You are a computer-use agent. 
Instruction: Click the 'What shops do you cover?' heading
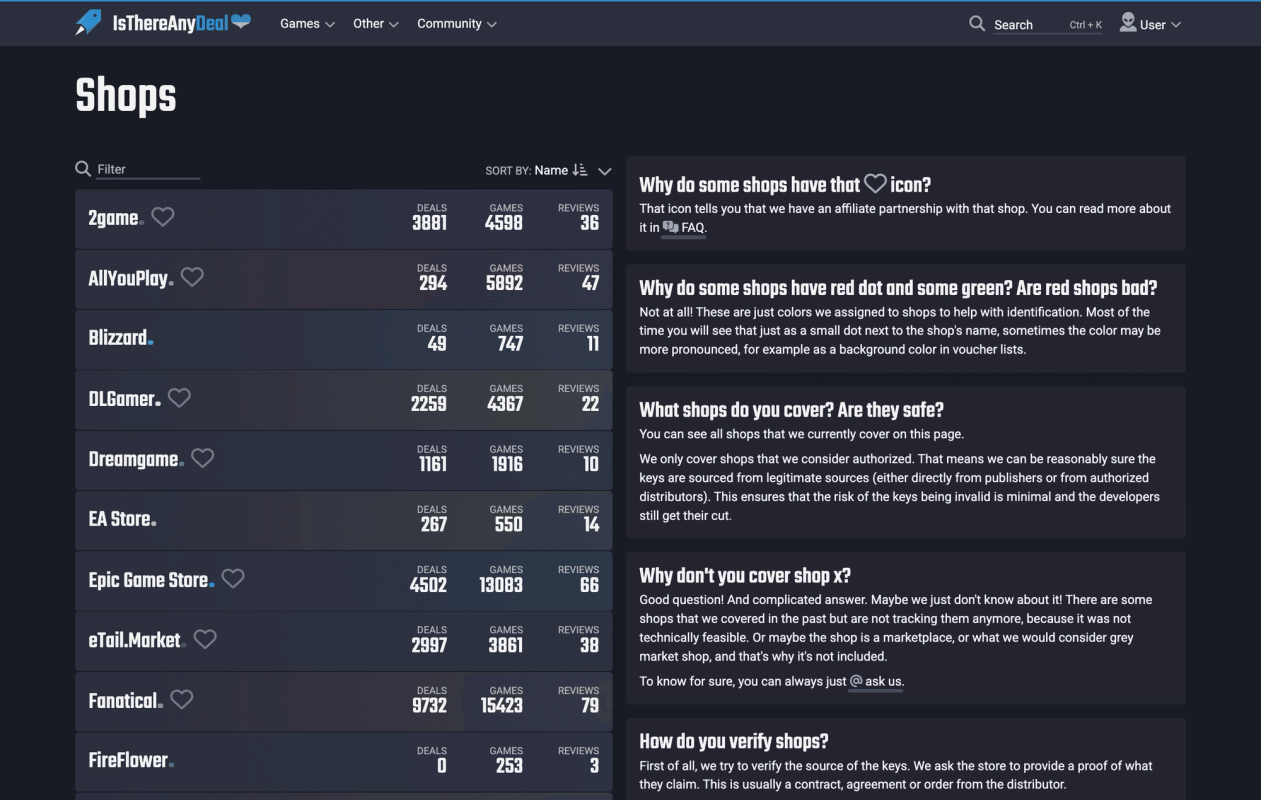click(791, 410)
